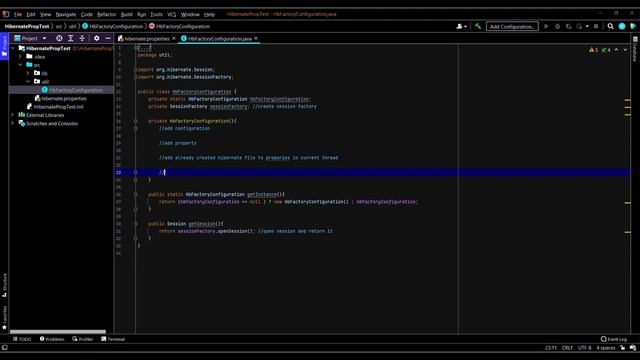Click tool windows quick-access icon bottom-left
Screen dimensions: 640x360
point(4,348)
